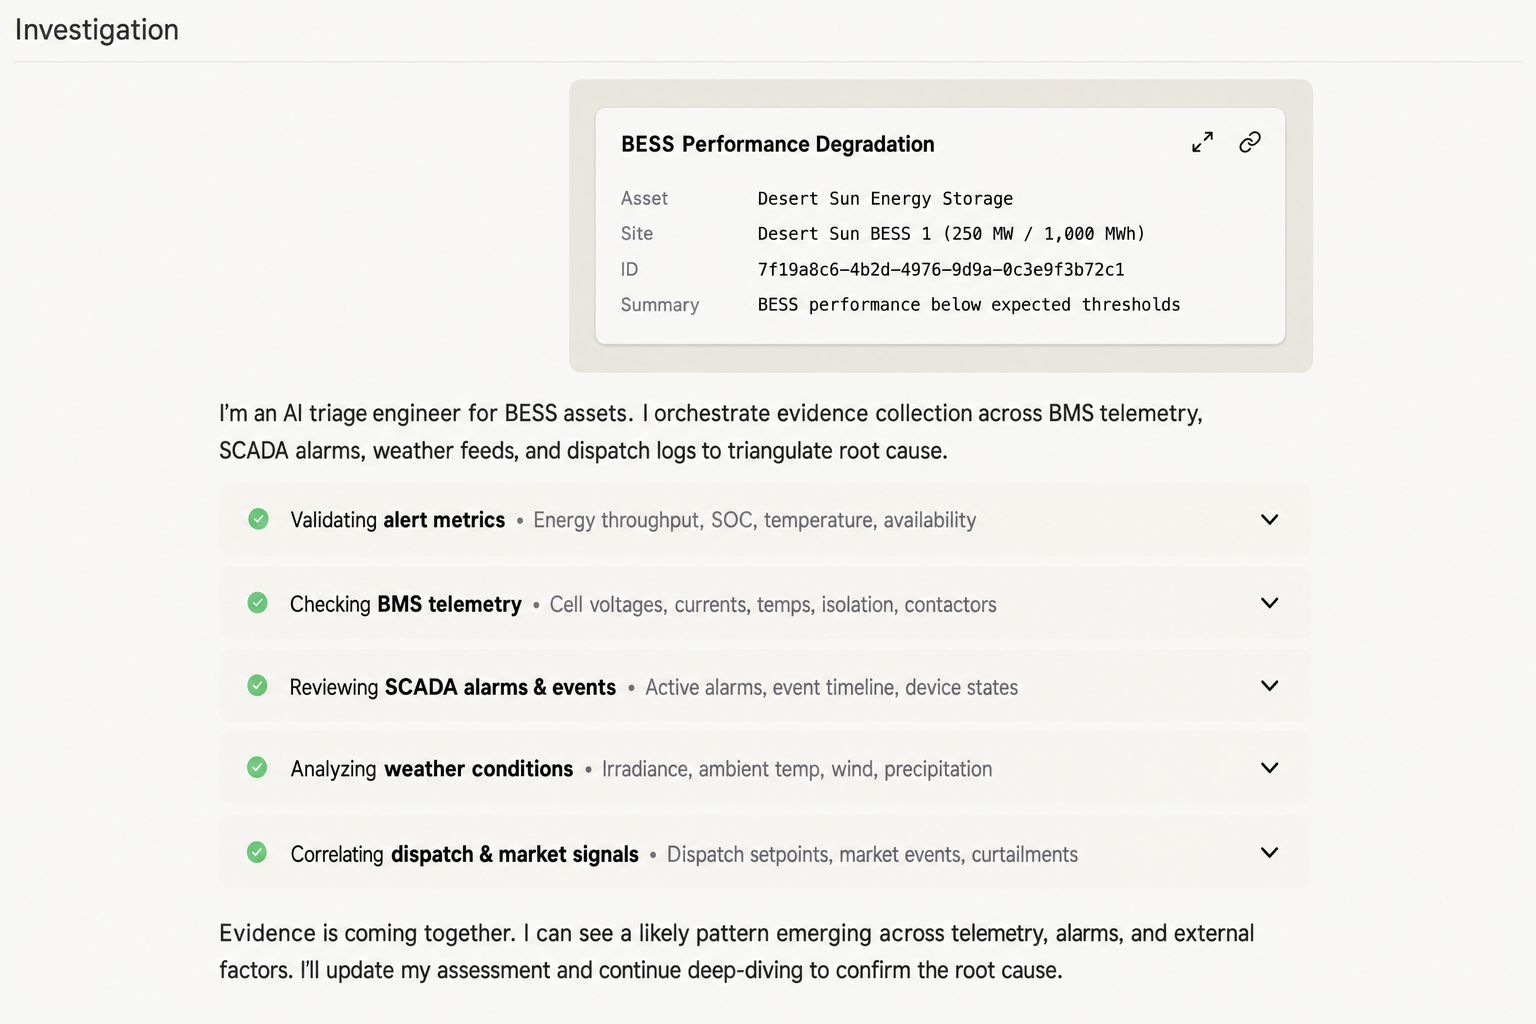Image resolution: width=1536 pixels, height=1024 pixels.
Task: Copy link to the BESS alert card
Action: (x=1249, y=142)
